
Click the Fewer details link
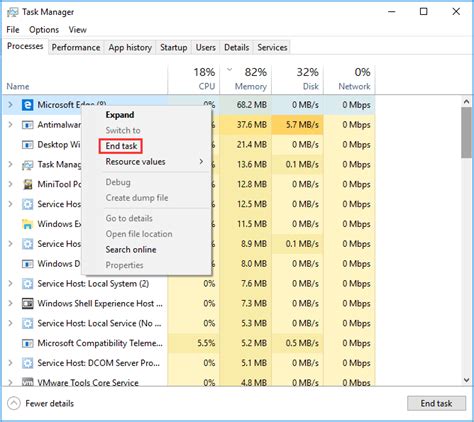coord(50,404)
